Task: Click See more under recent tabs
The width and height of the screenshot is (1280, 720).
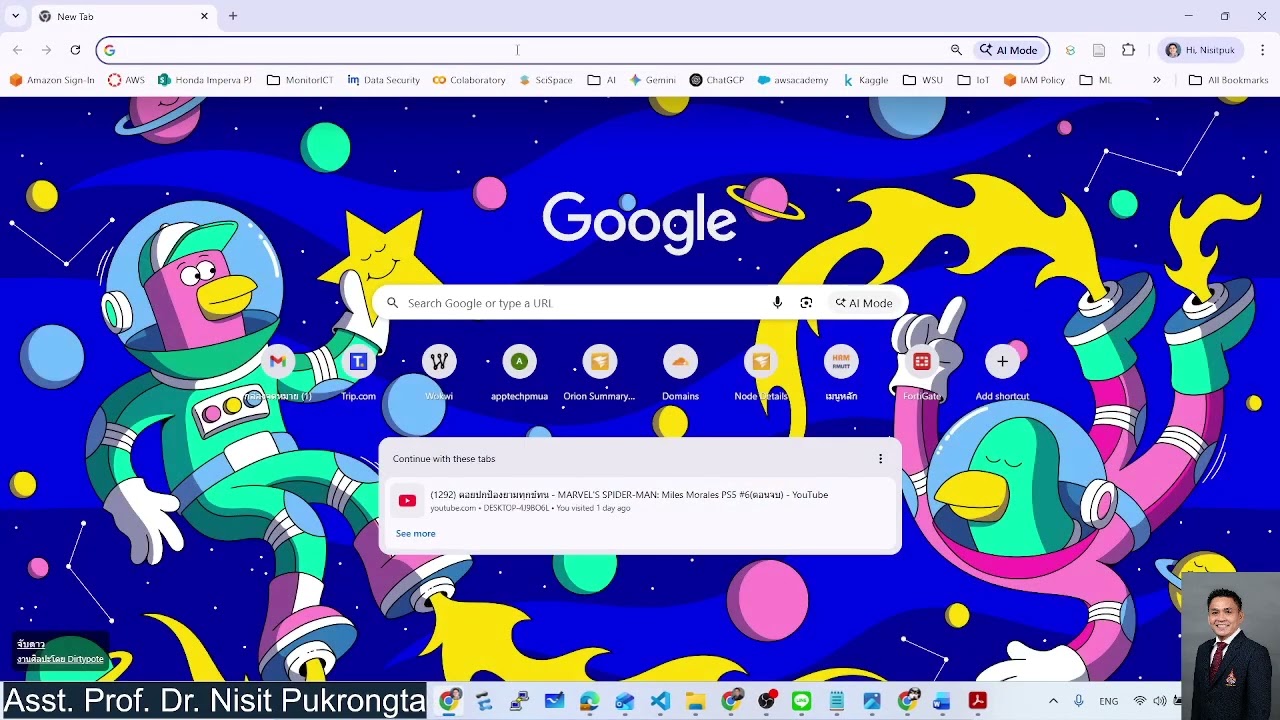Action: [x=416, y=534]
